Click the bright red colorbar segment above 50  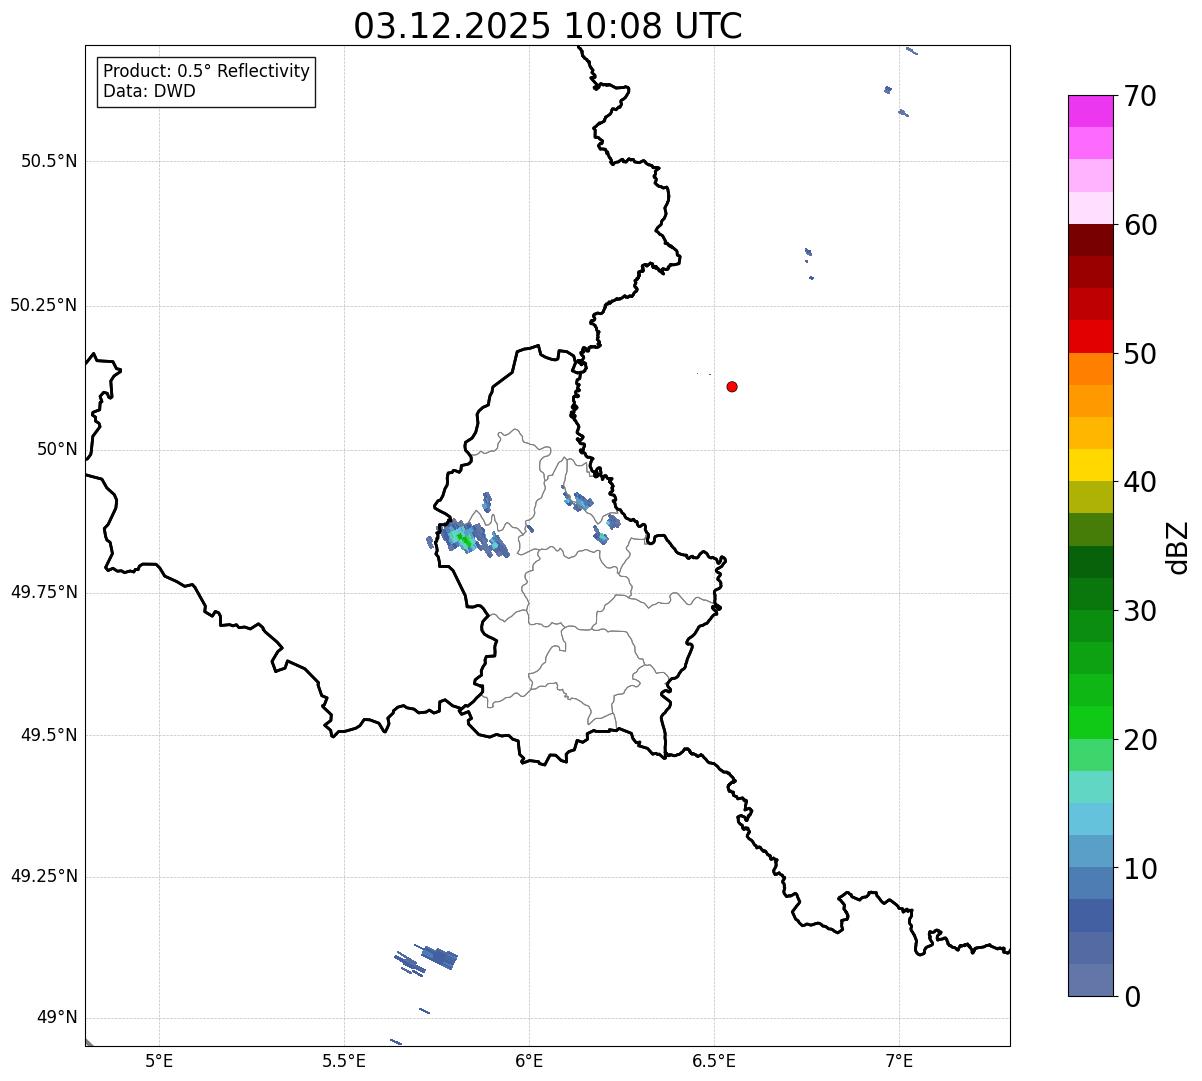(x=1091, y=336)
